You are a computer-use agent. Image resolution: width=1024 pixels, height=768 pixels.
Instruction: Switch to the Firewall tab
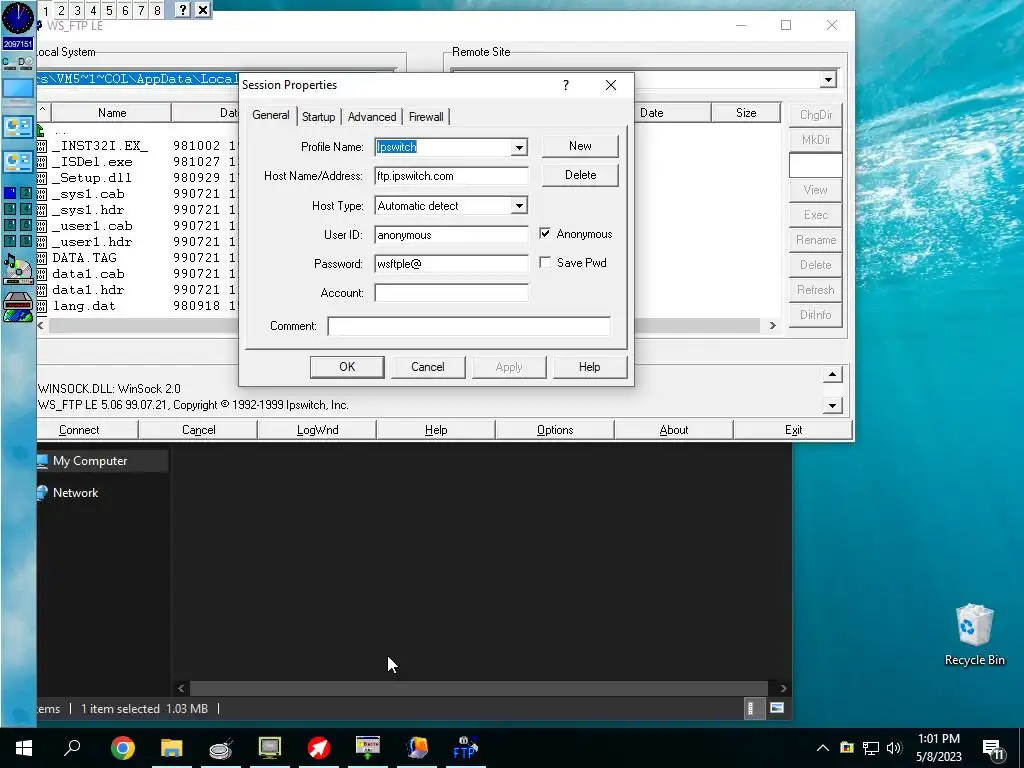pyautogui.click(x=426, y=117)
